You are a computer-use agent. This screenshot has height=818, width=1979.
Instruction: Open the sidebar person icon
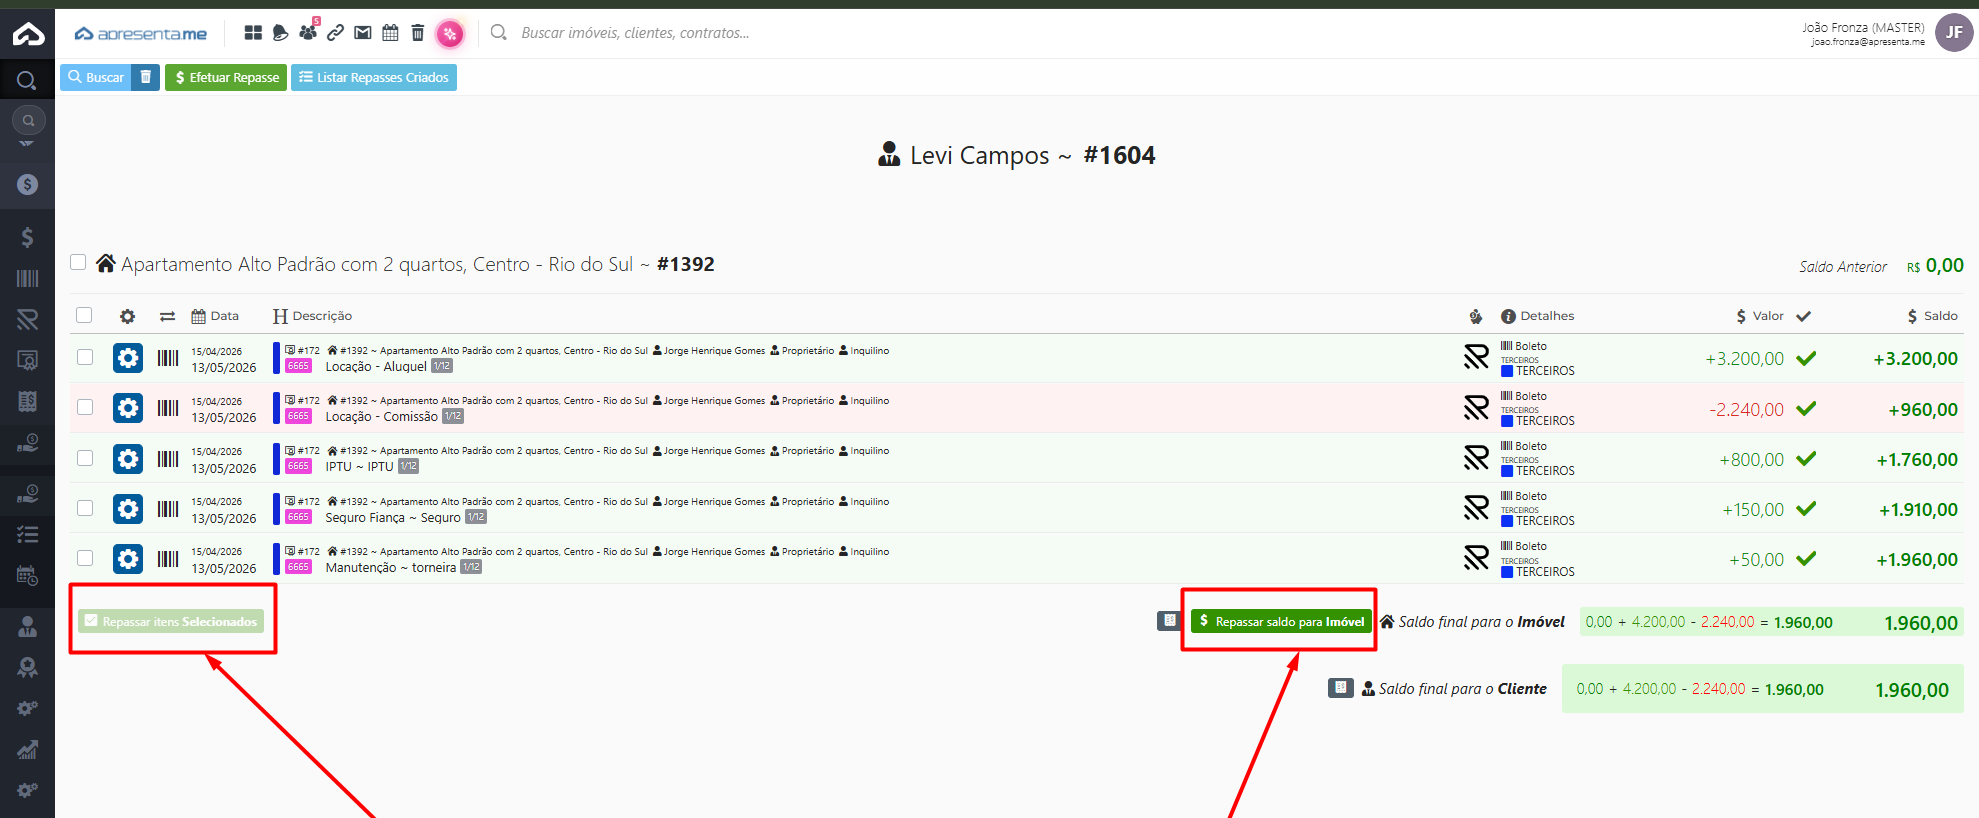(x=27, y=627)
